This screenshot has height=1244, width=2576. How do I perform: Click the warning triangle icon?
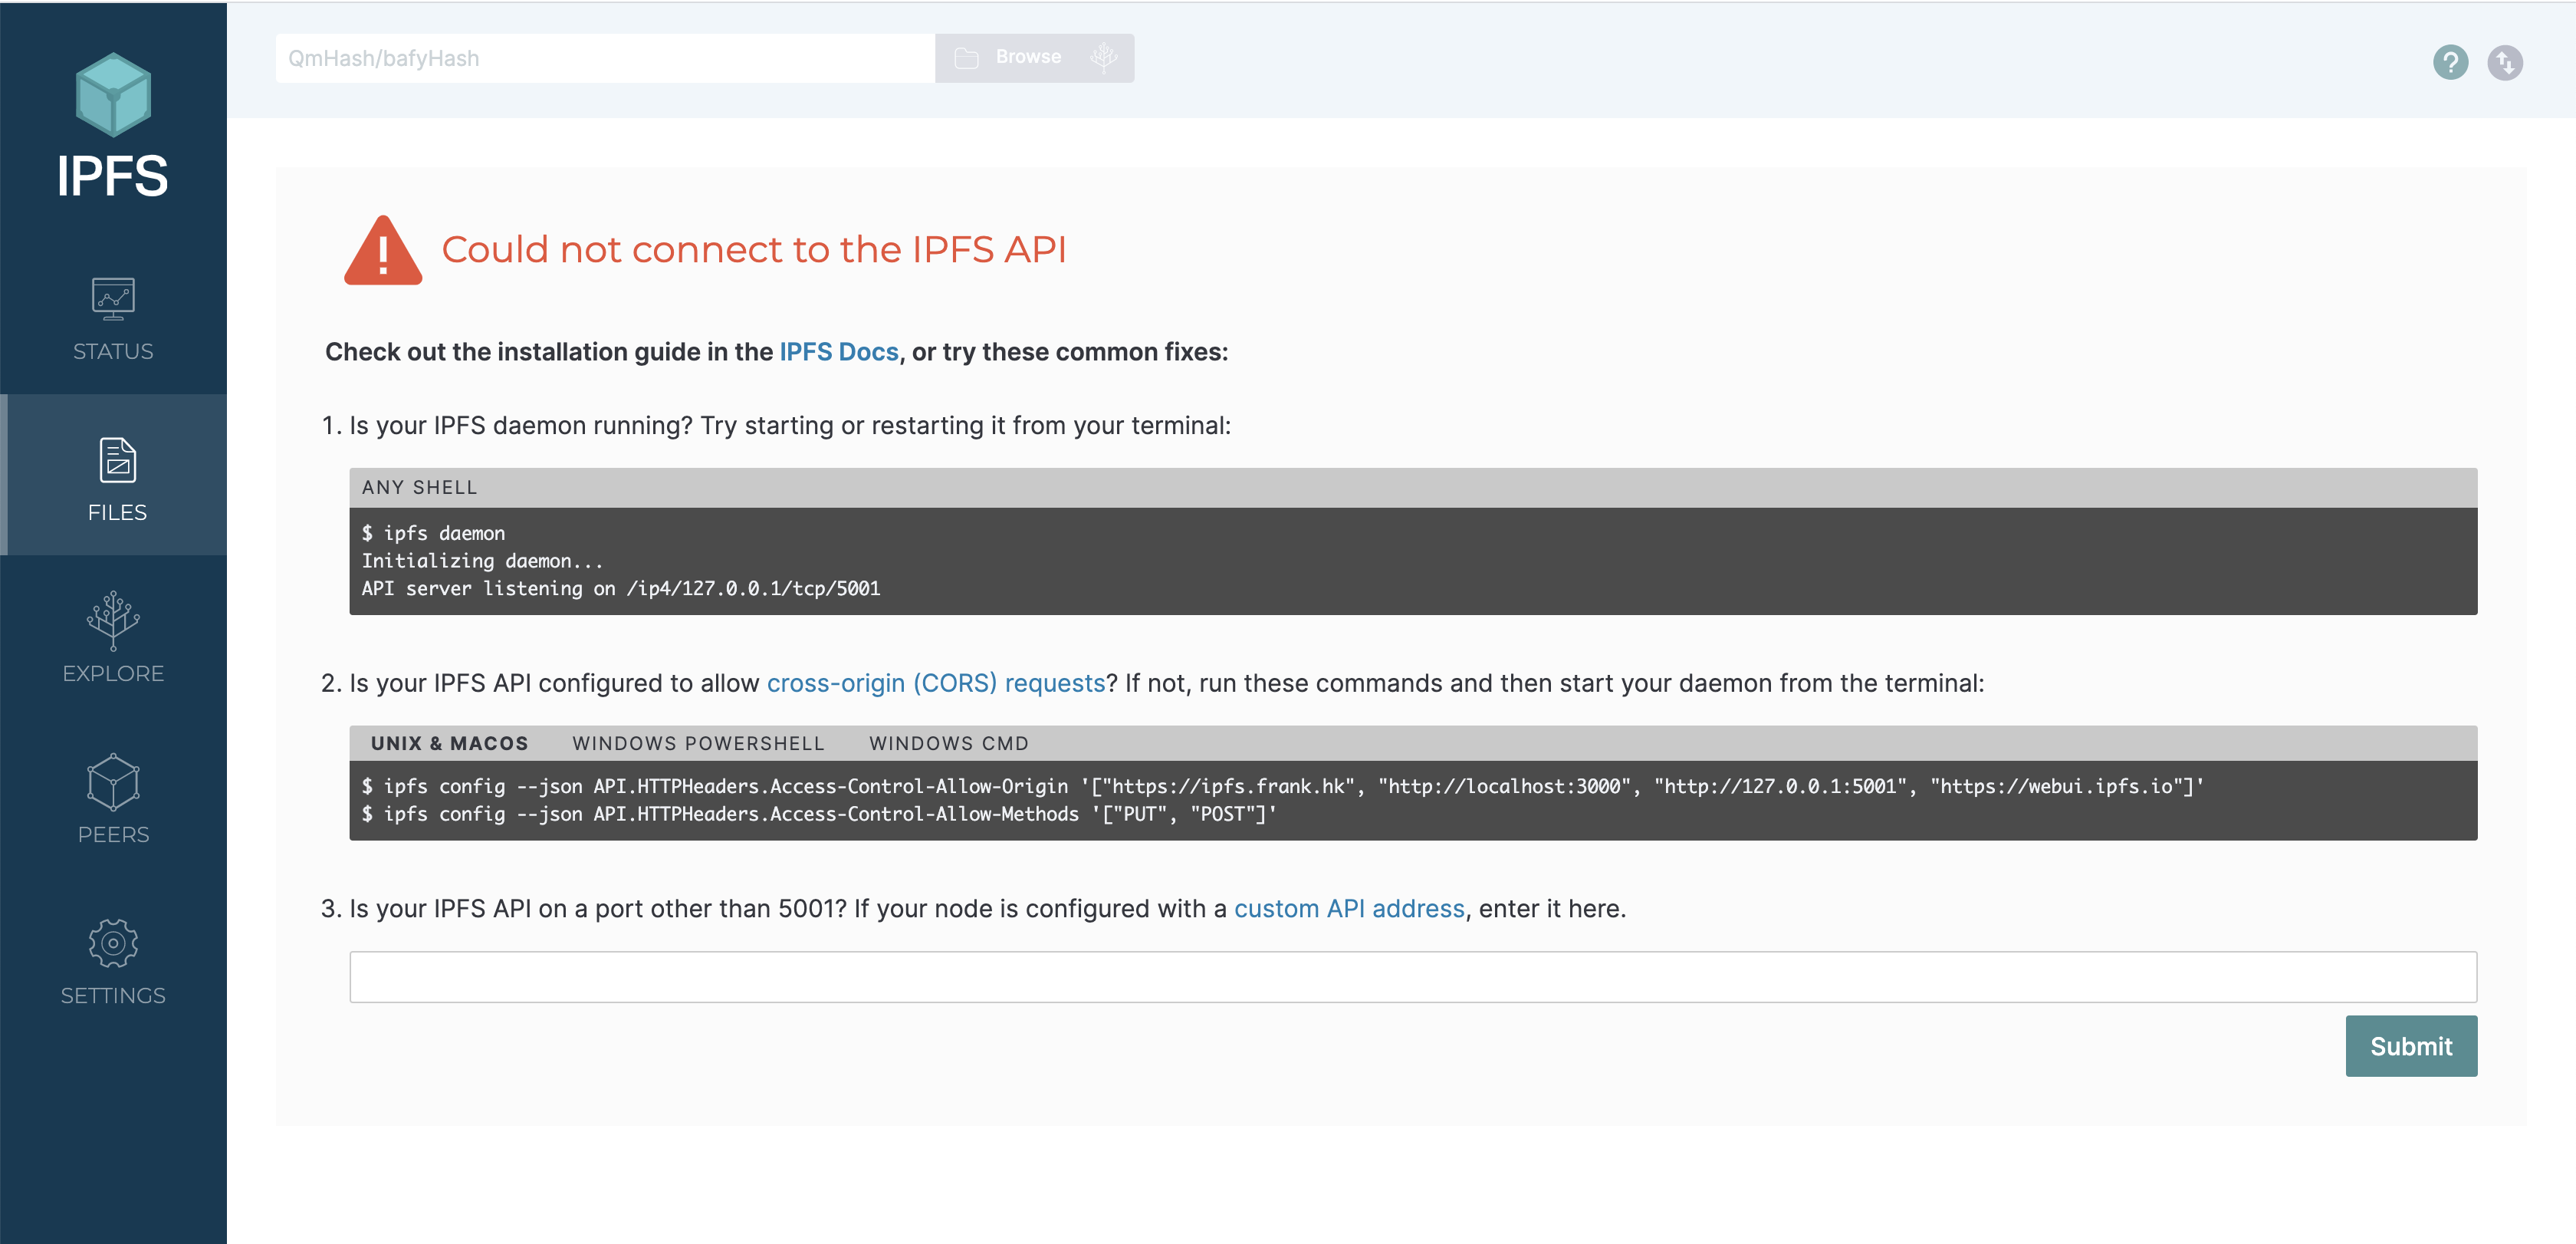point(383,251)
